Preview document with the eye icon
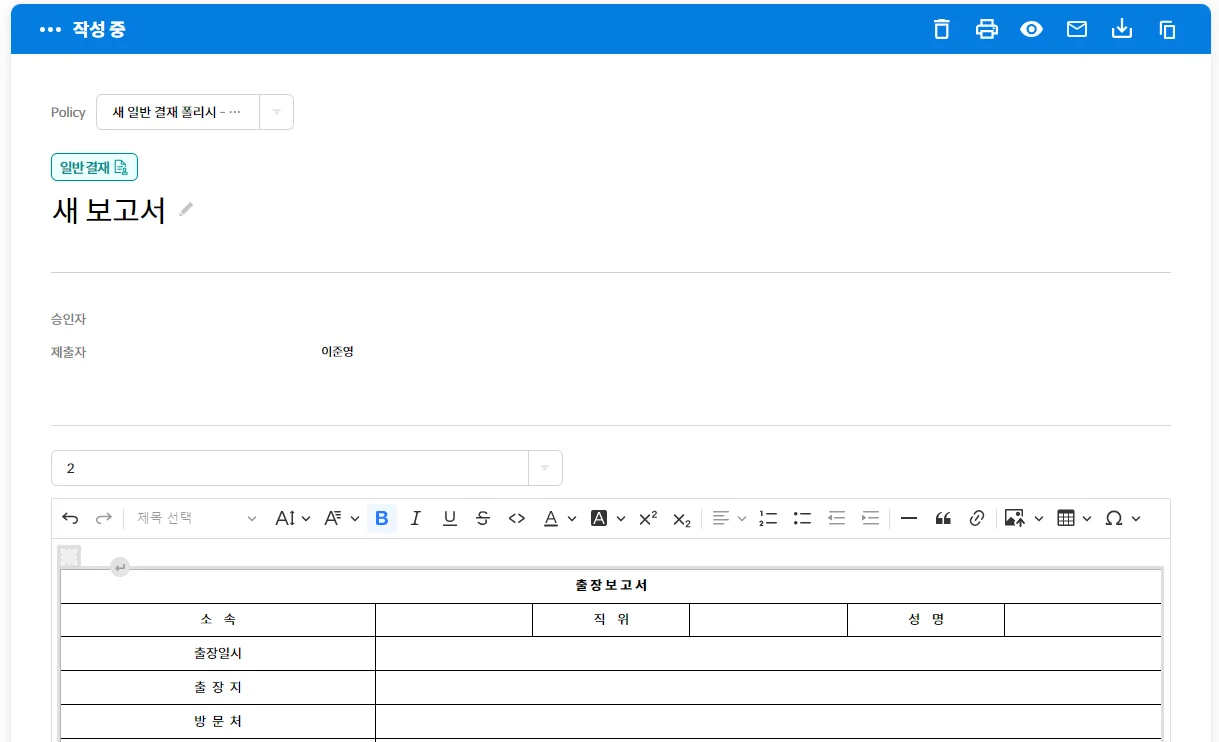 (x=1031, y=29)
